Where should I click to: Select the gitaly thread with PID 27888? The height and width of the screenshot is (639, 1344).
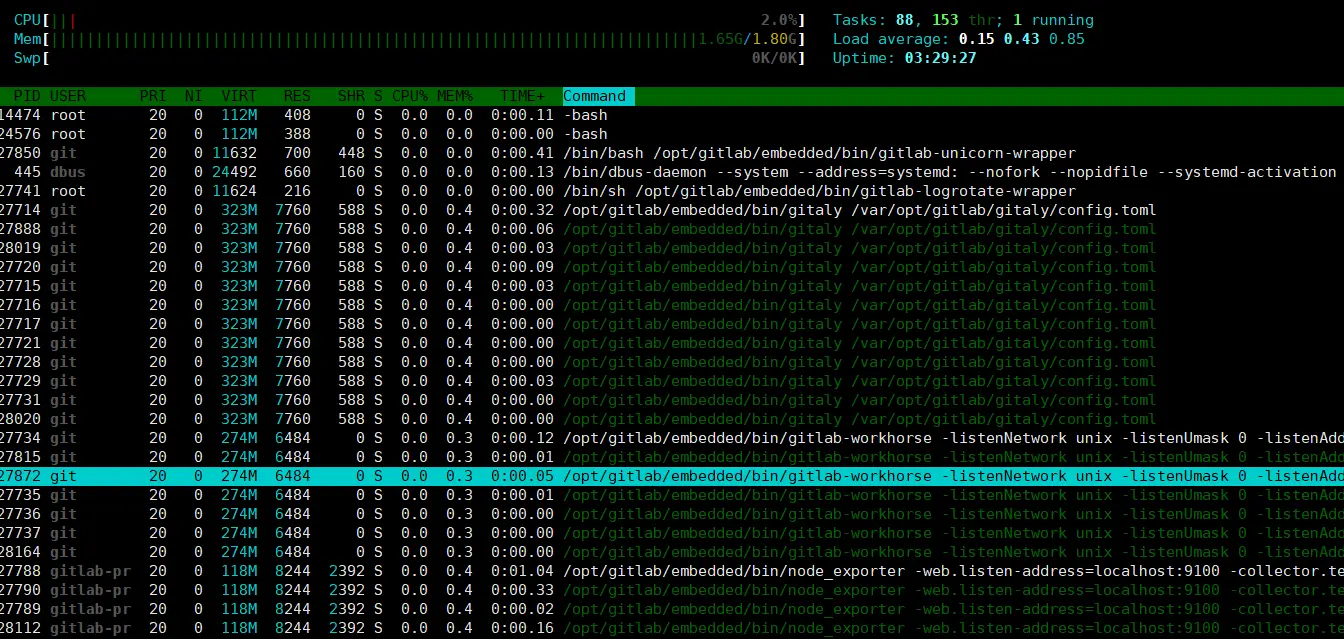coord(672,229)
